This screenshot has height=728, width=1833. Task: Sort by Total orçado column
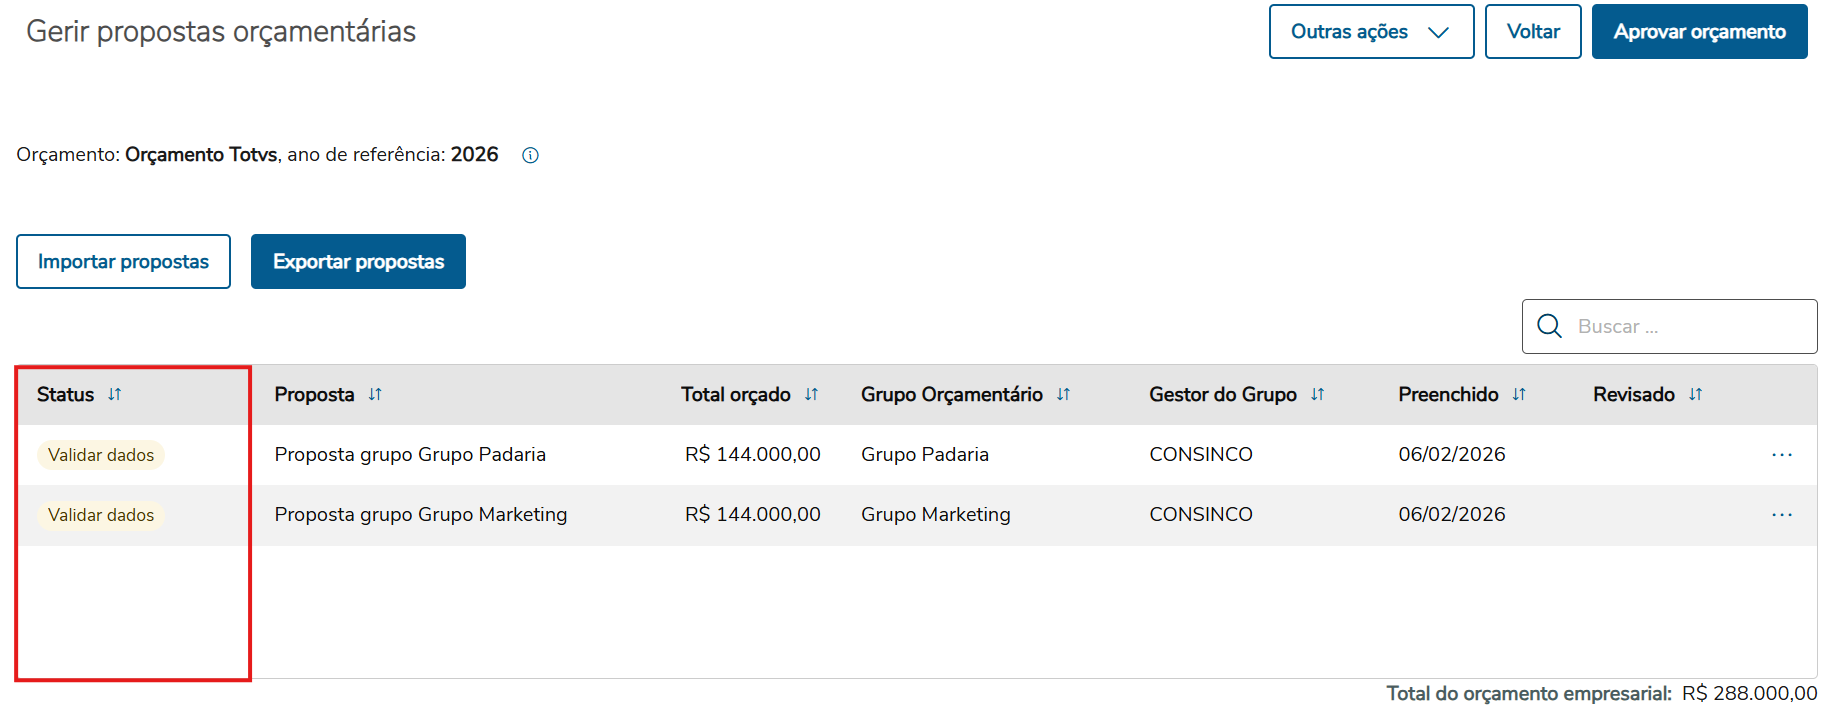coord(811,395)
